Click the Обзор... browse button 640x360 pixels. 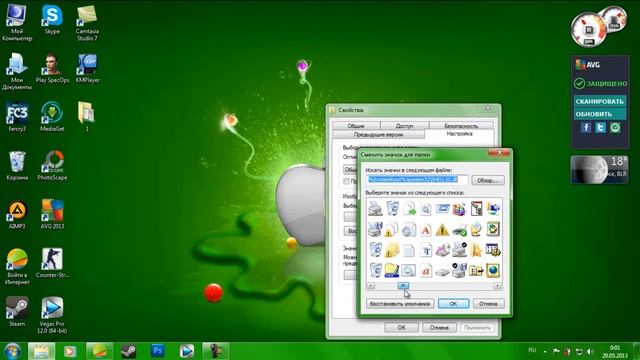488,180
